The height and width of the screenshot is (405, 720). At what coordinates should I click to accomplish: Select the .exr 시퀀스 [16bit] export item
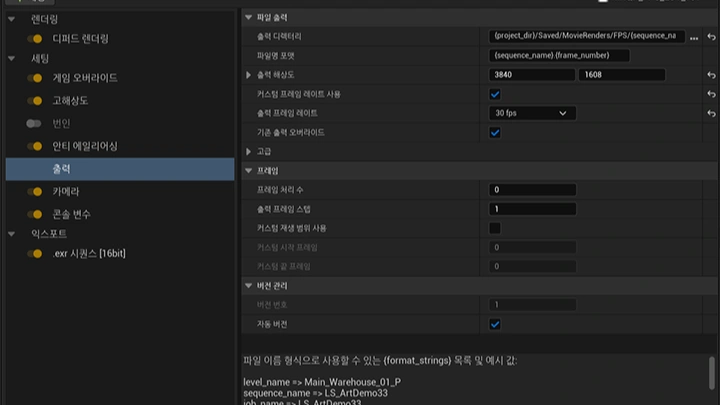pyautogui.click(x=89, y=253)
